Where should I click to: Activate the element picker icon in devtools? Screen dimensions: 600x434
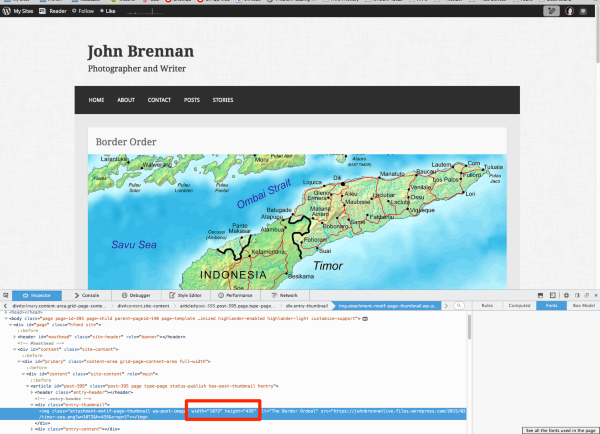(x=6, y=295)
